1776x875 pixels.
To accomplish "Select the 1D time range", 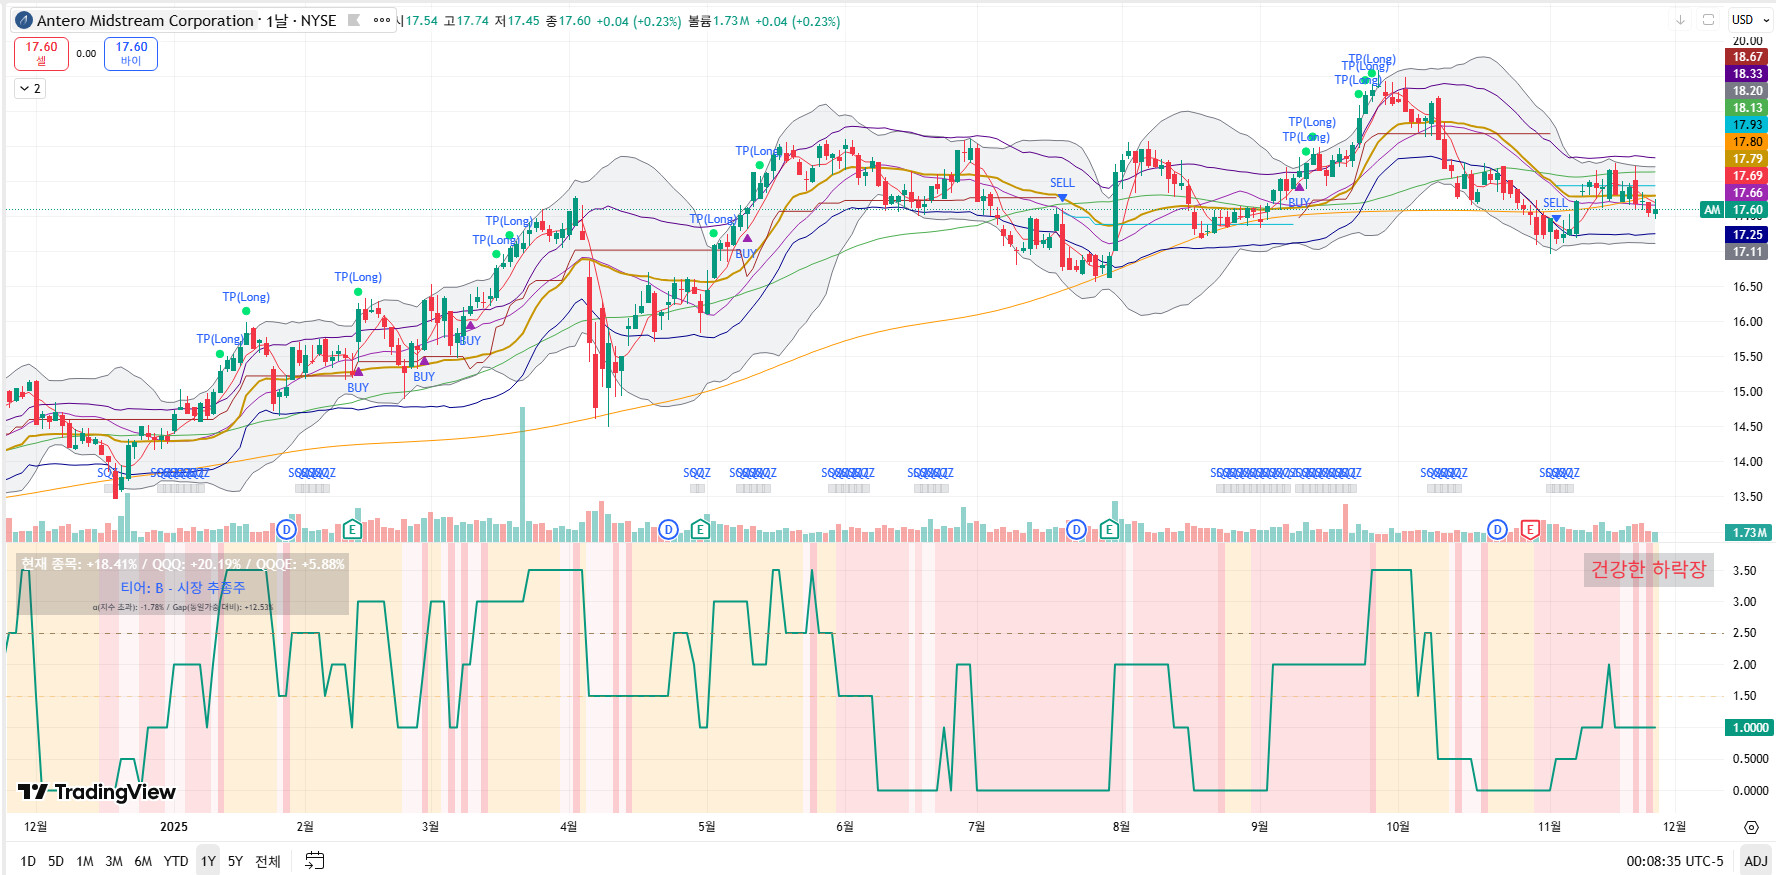I will [28, 861].
